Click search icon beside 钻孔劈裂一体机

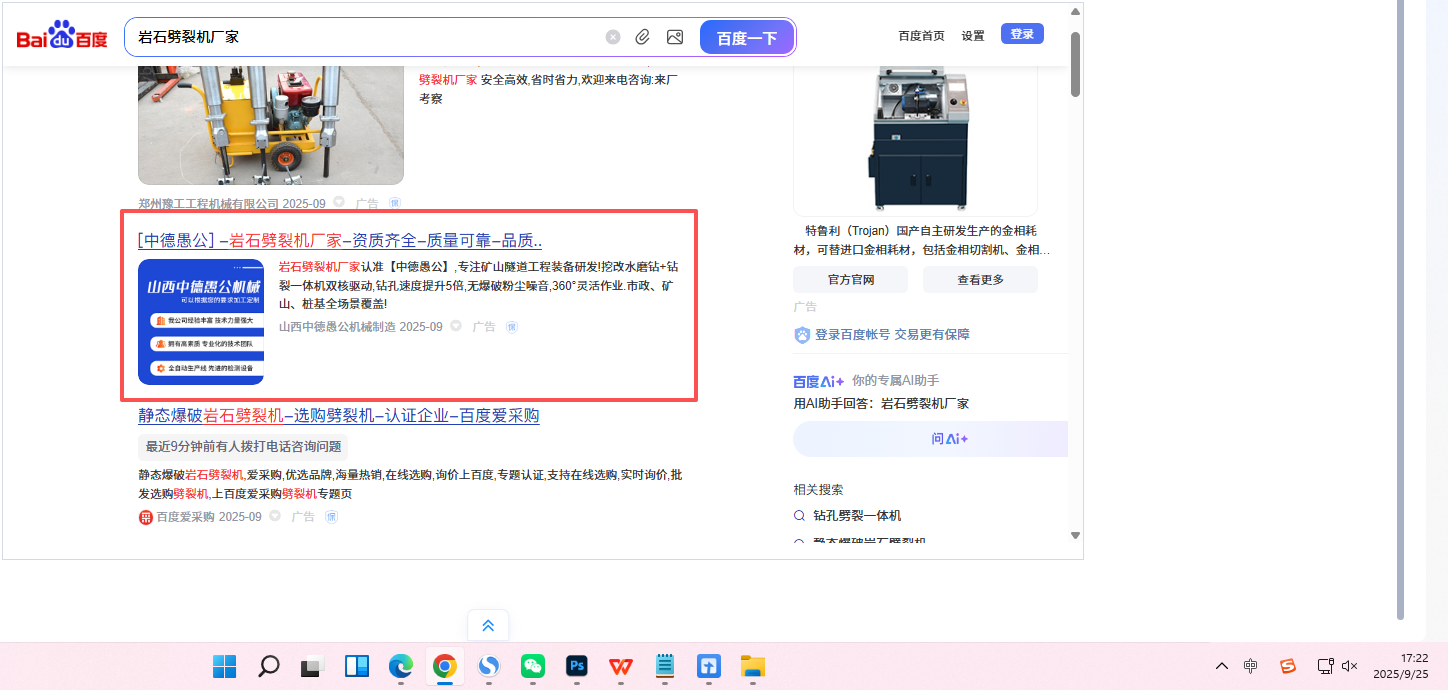(799, 516)
